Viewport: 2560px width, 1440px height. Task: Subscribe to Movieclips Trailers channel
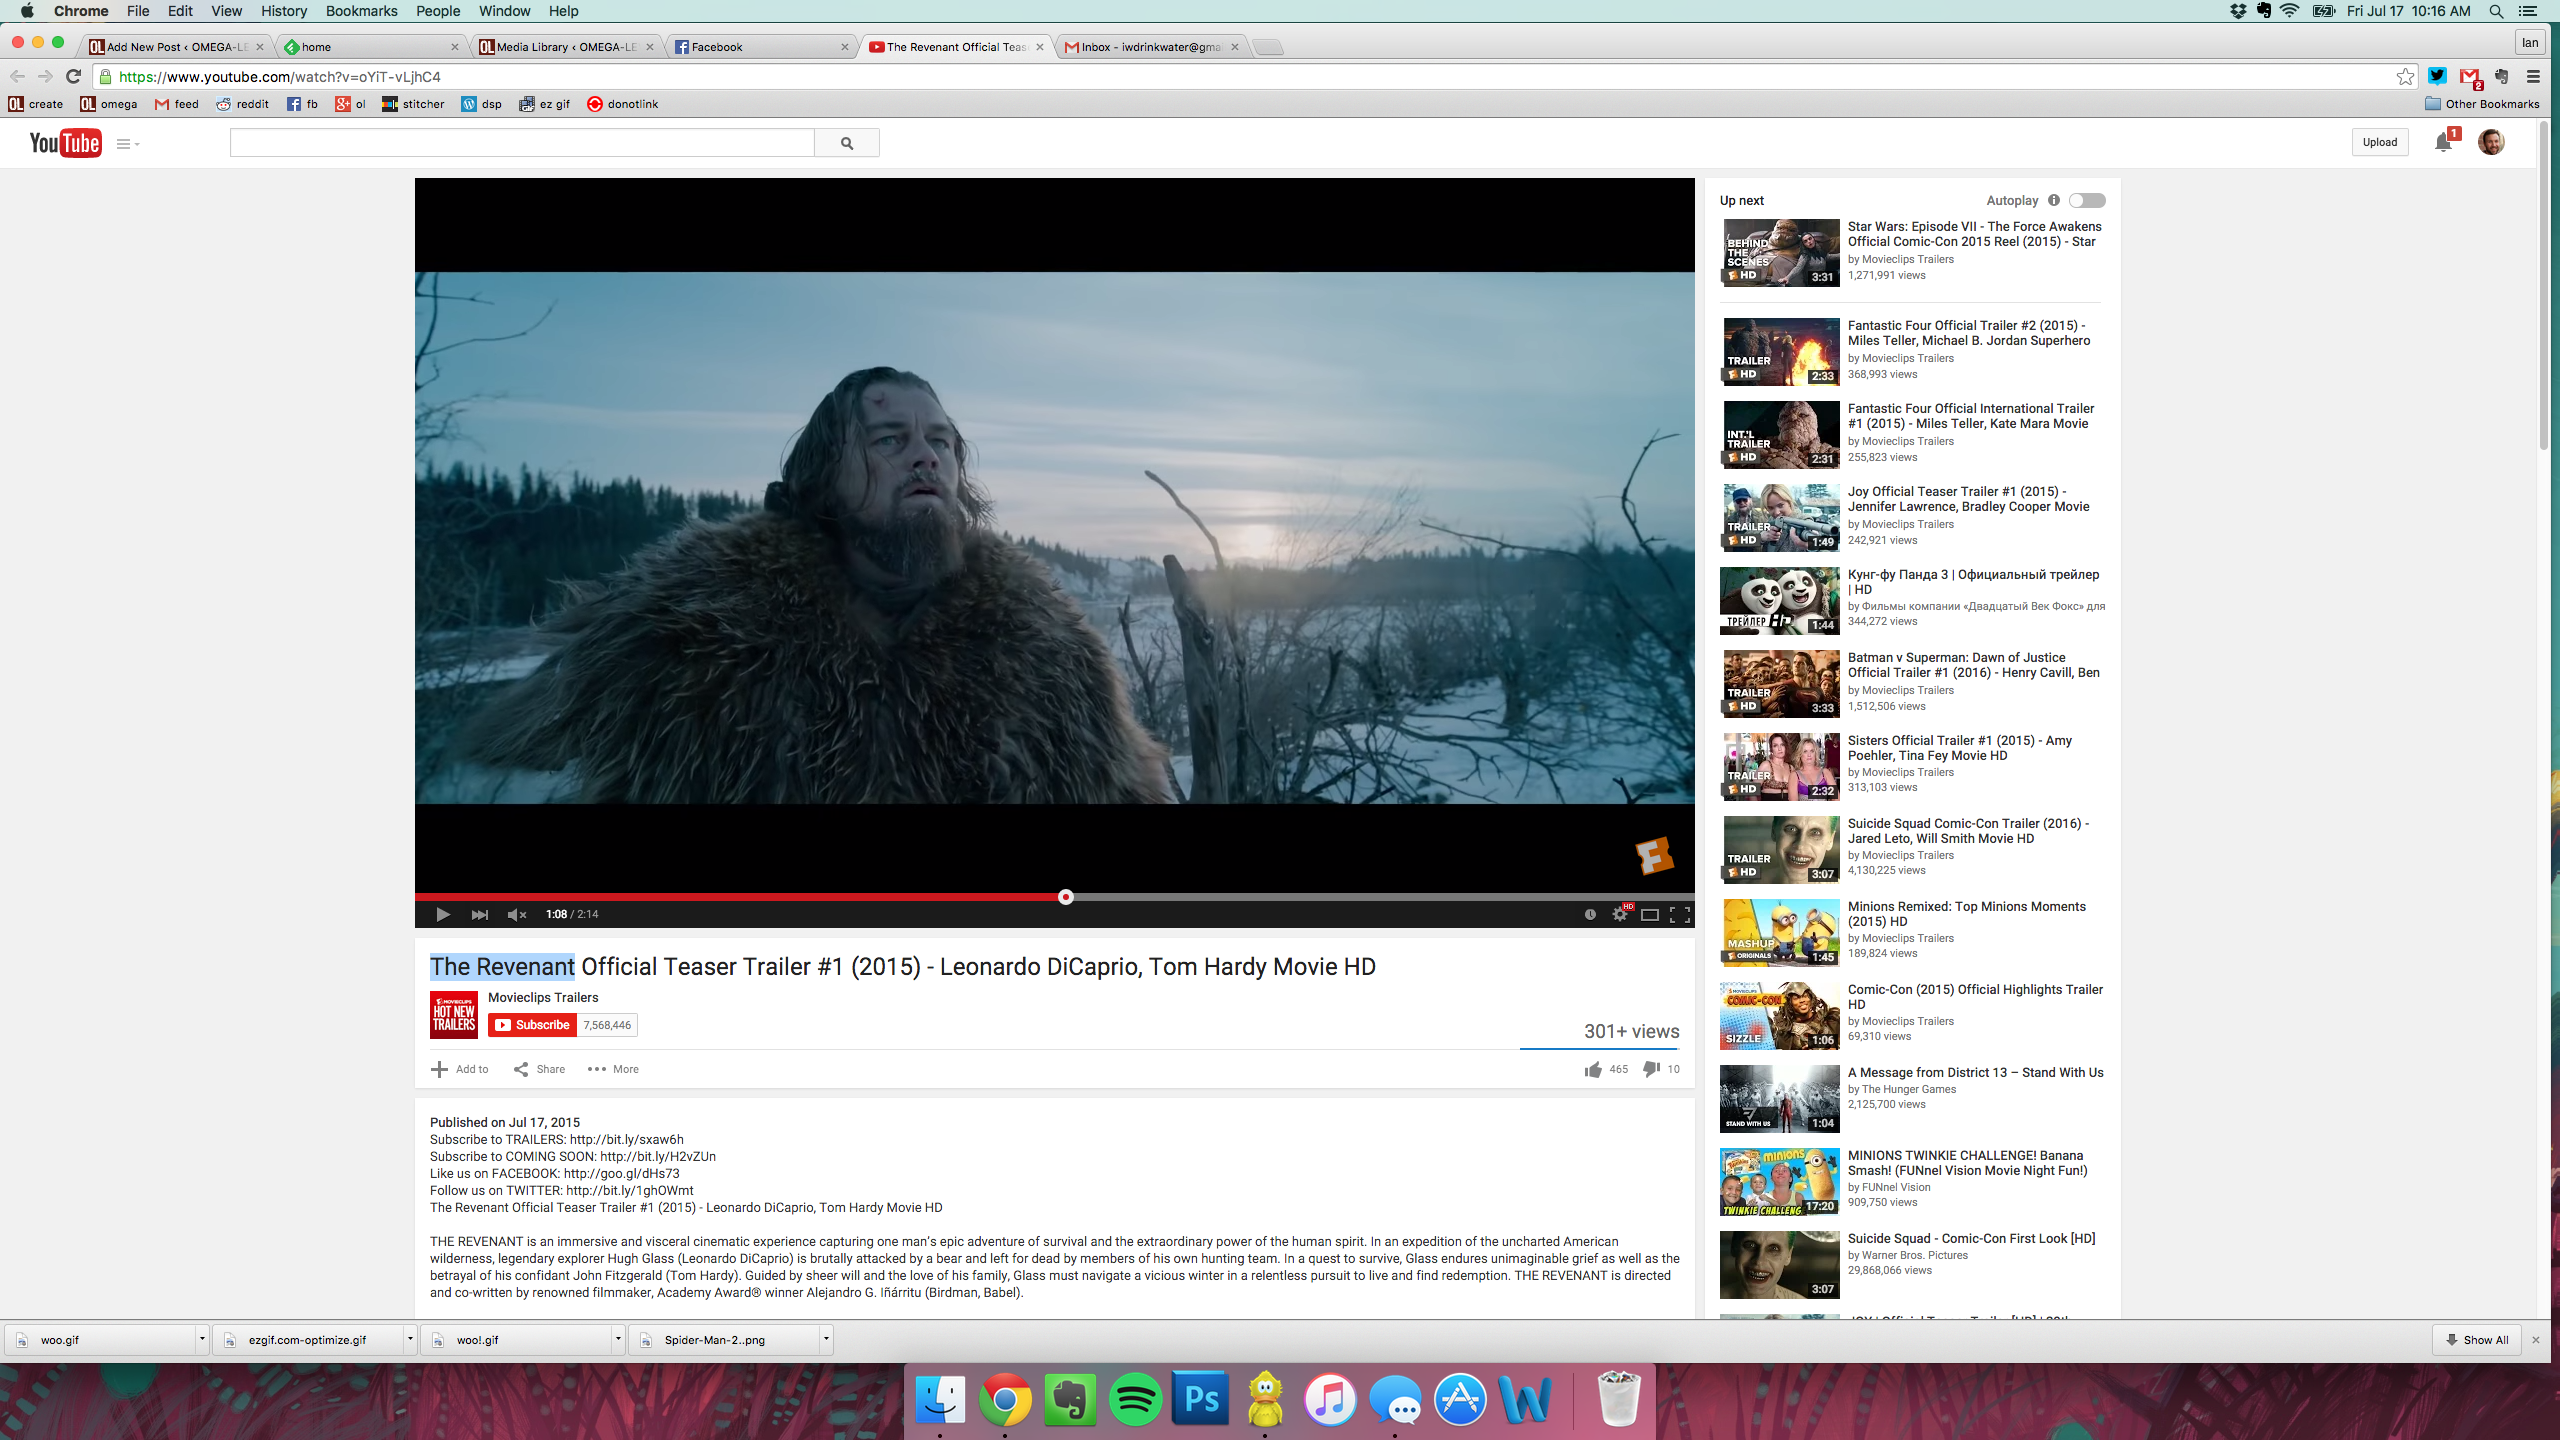click(532, 1025)
